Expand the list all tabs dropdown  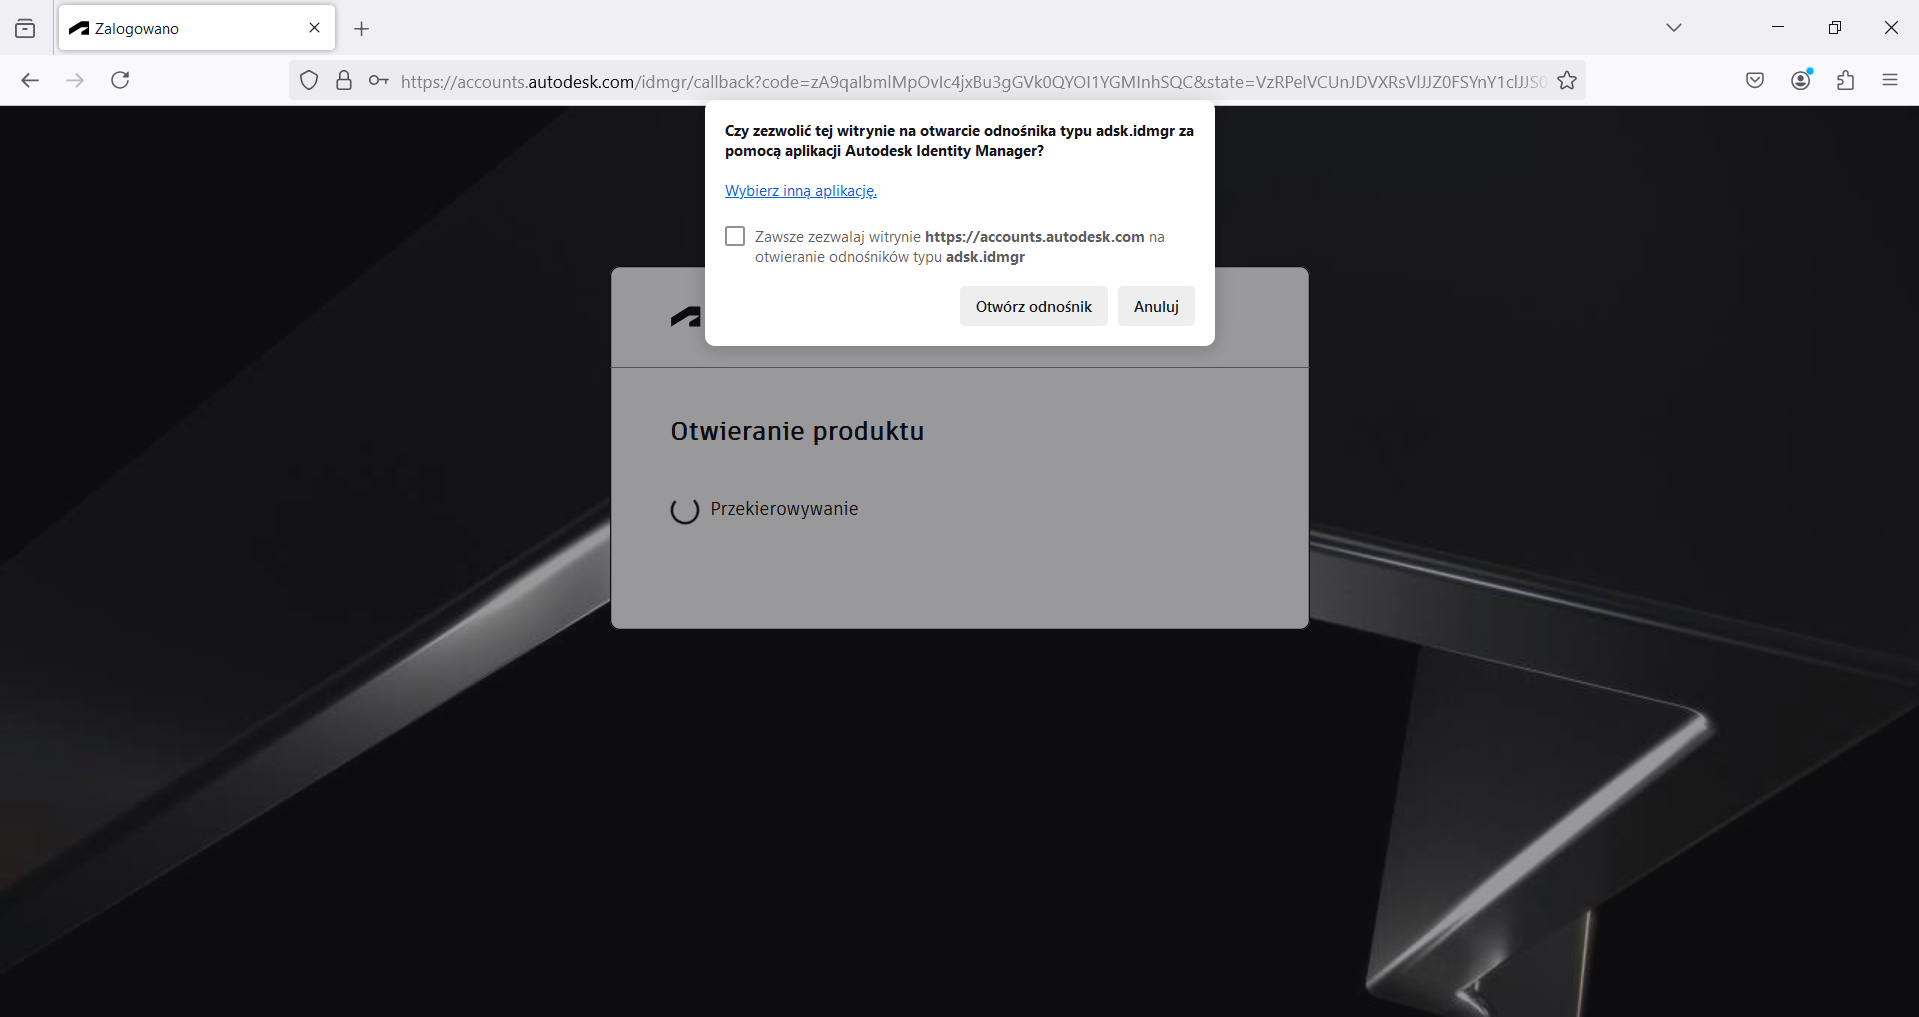coord(1674,28)
